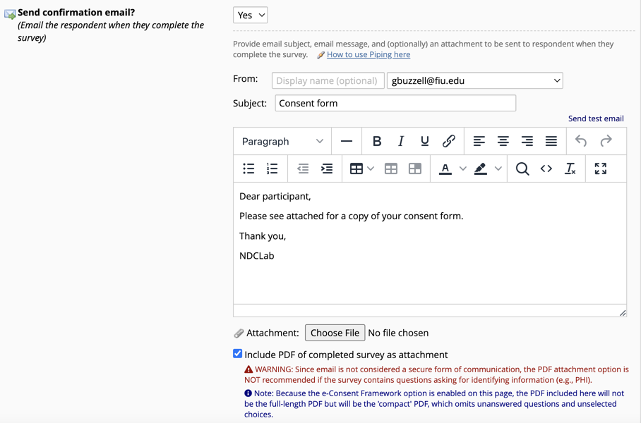Screen dimensions: 642x424
Task: Insert a numbered list
Action: [x=272, y=169]
